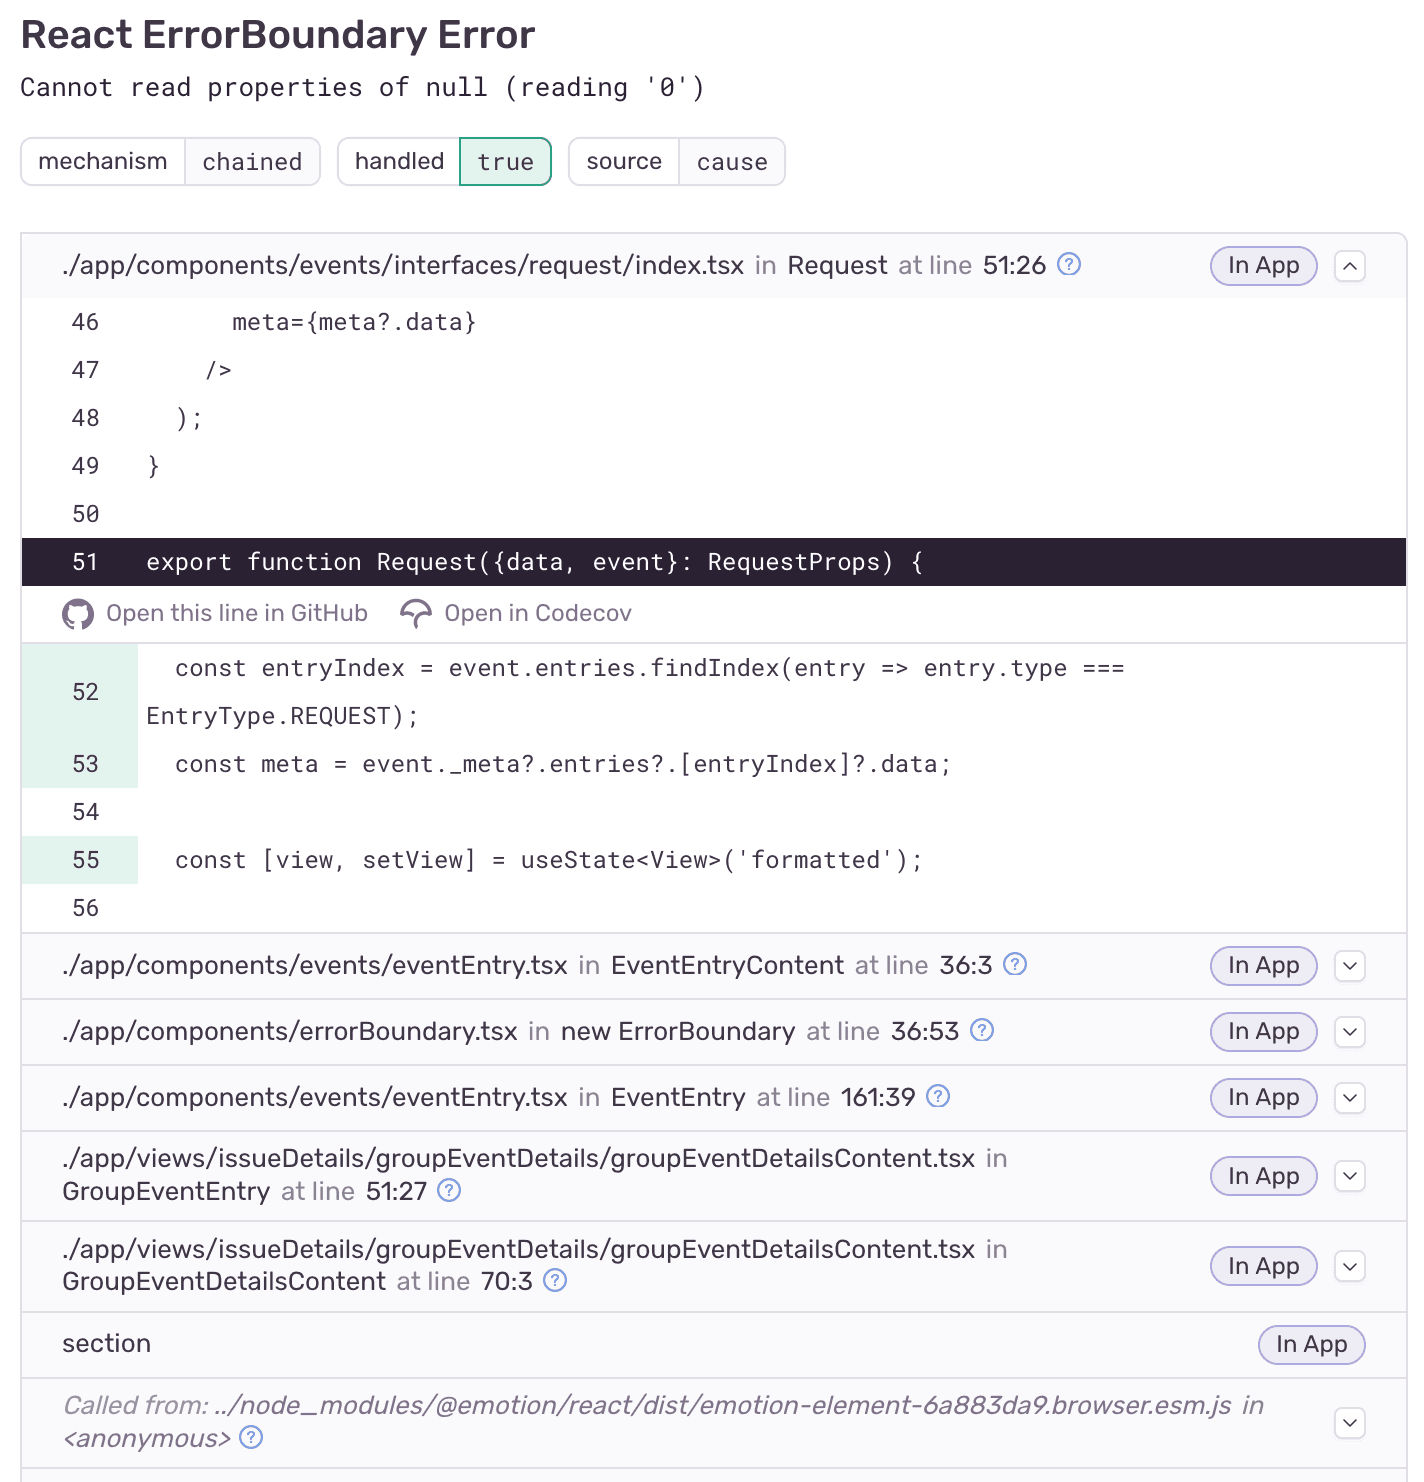Open help icon beside the emotion anonymous frame
Screen dimensions: 1424x1482
pyautogui.click(x=251, y=1437)
